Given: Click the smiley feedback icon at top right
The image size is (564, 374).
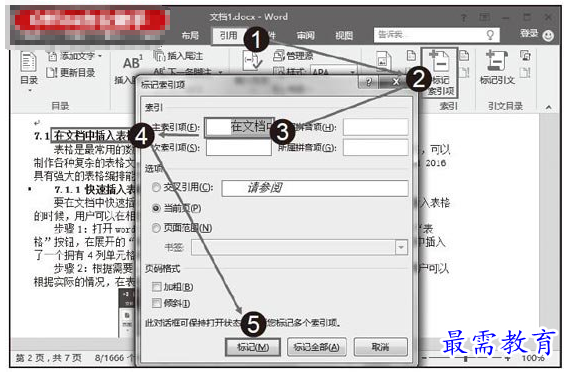Looking at the screenshot, I should 548,35.
